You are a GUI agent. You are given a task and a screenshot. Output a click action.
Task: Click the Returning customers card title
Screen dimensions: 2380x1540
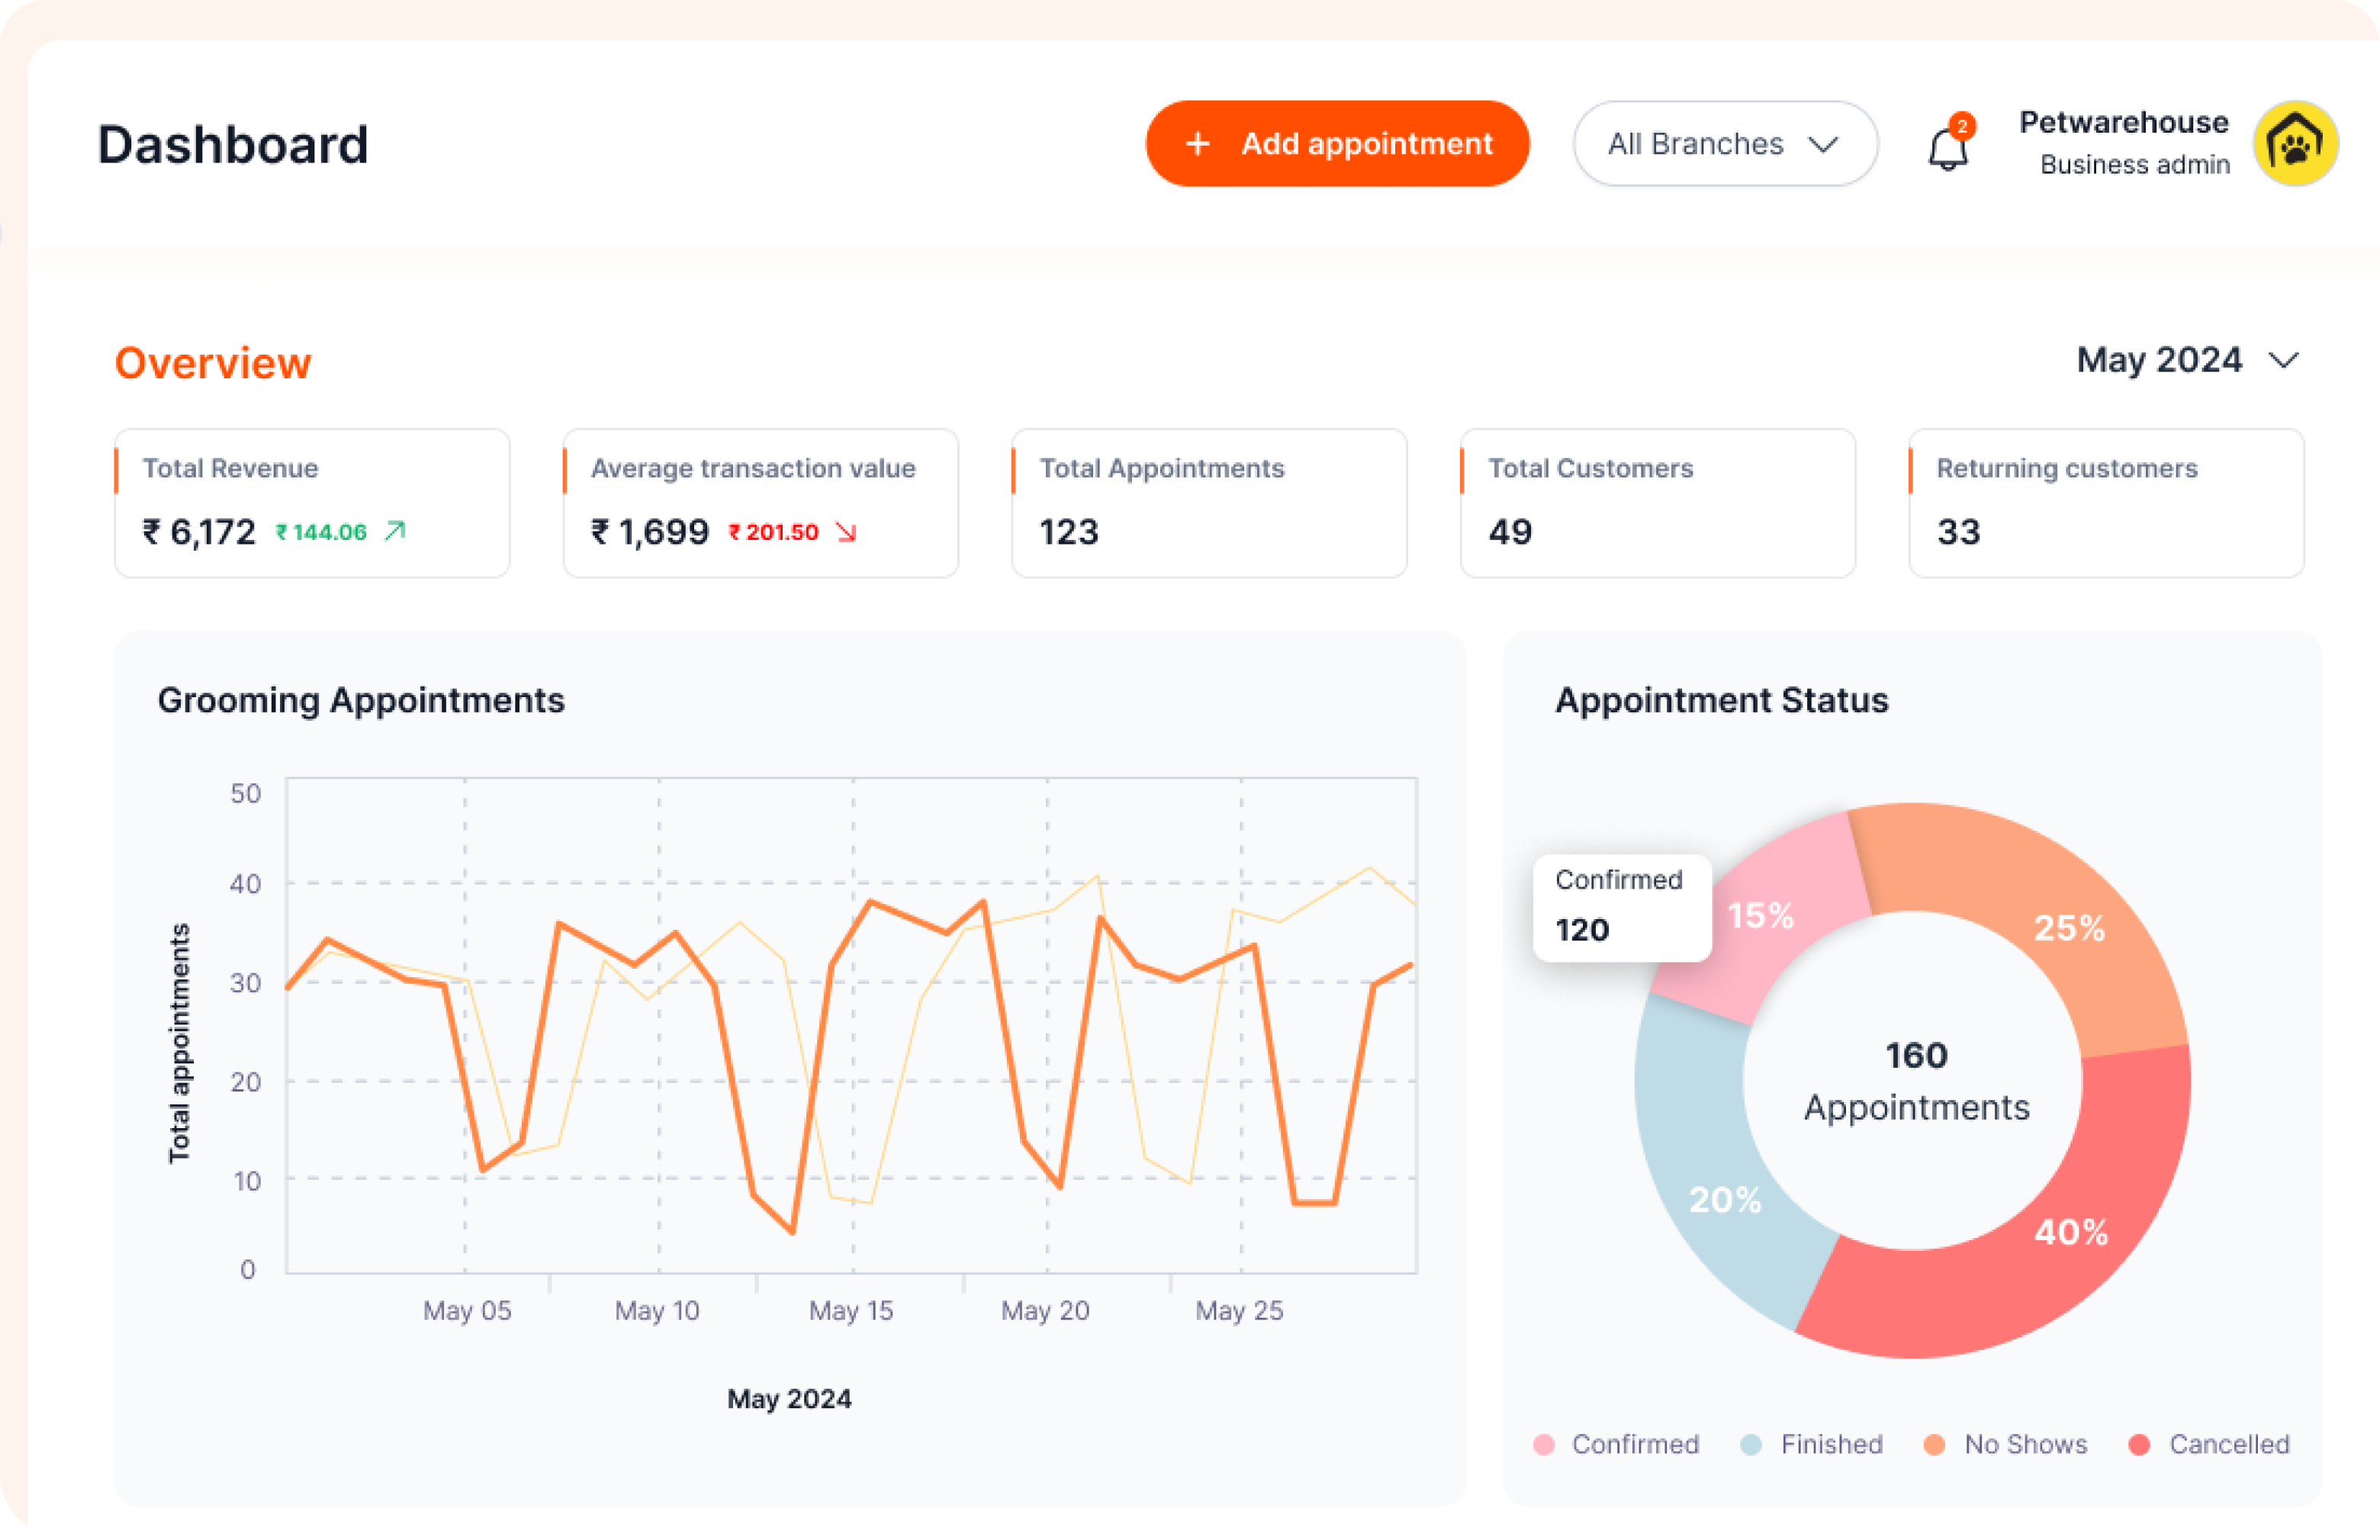[2066, 468]
